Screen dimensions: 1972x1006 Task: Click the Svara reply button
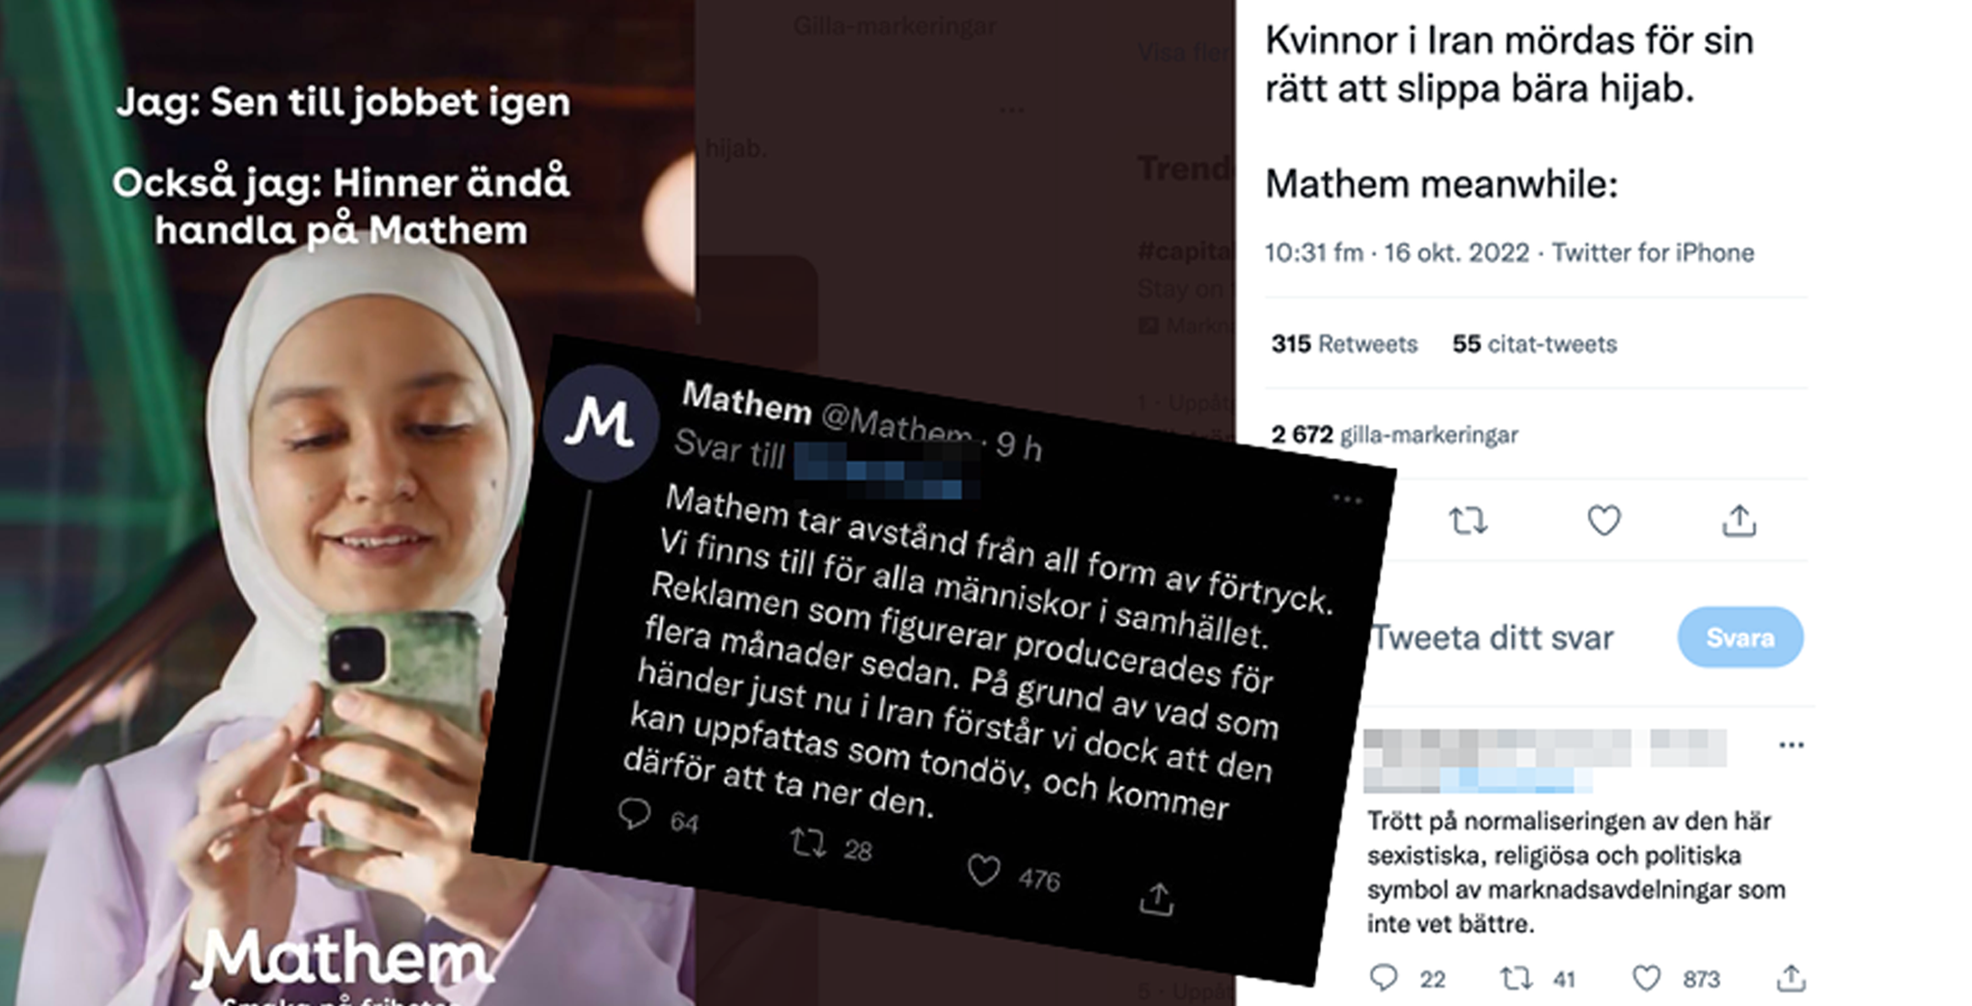pyautogui.click(x=1740, y=637)
